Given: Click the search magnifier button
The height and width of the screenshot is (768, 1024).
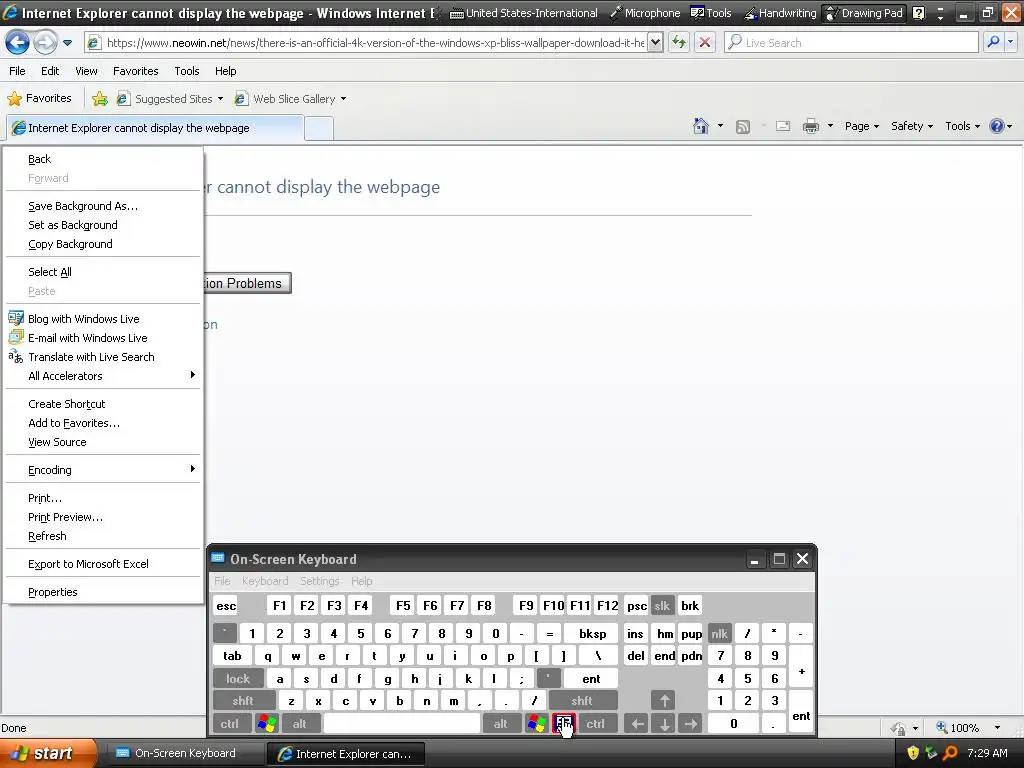Looking at the screenshot, I should coord(993,43).
